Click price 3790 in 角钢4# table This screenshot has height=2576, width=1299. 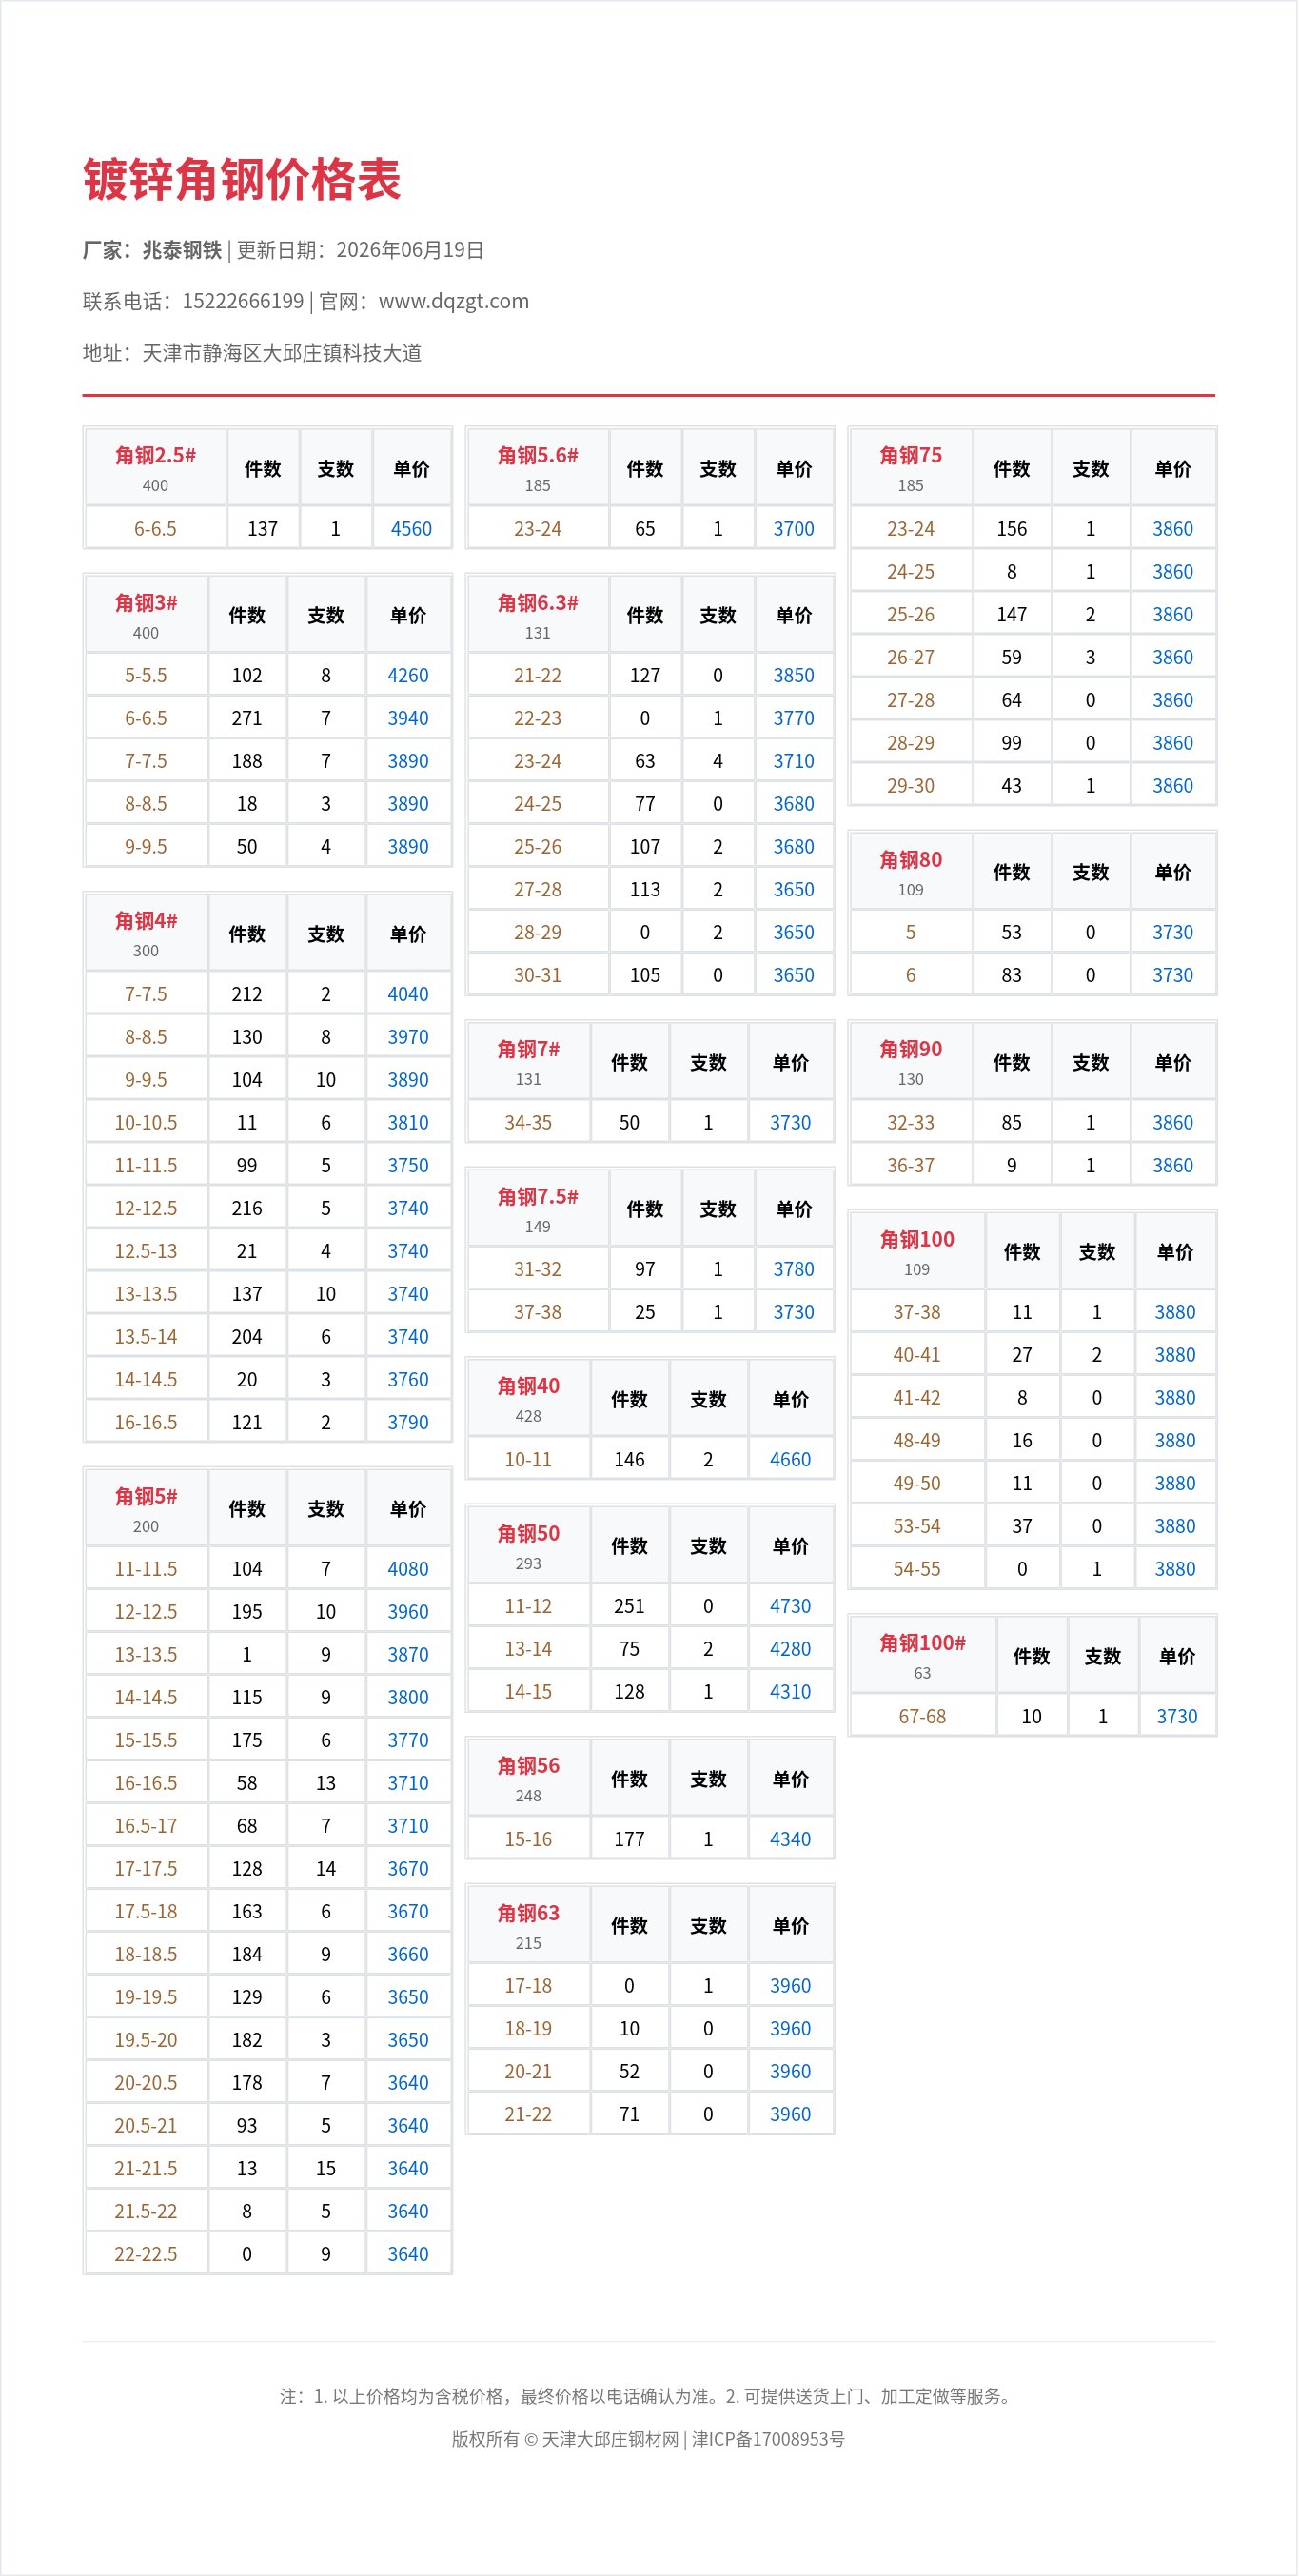coord(408,1423)
